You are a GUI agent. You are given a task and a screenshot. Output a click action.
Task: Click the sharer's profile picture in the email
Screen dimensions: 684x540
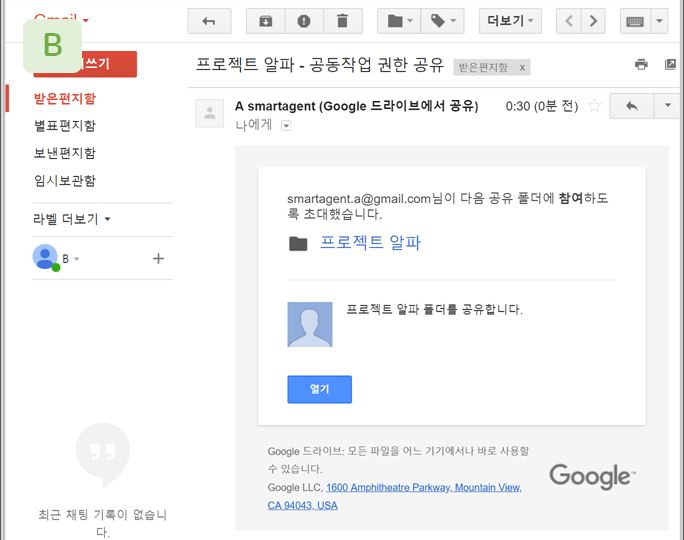310,325
